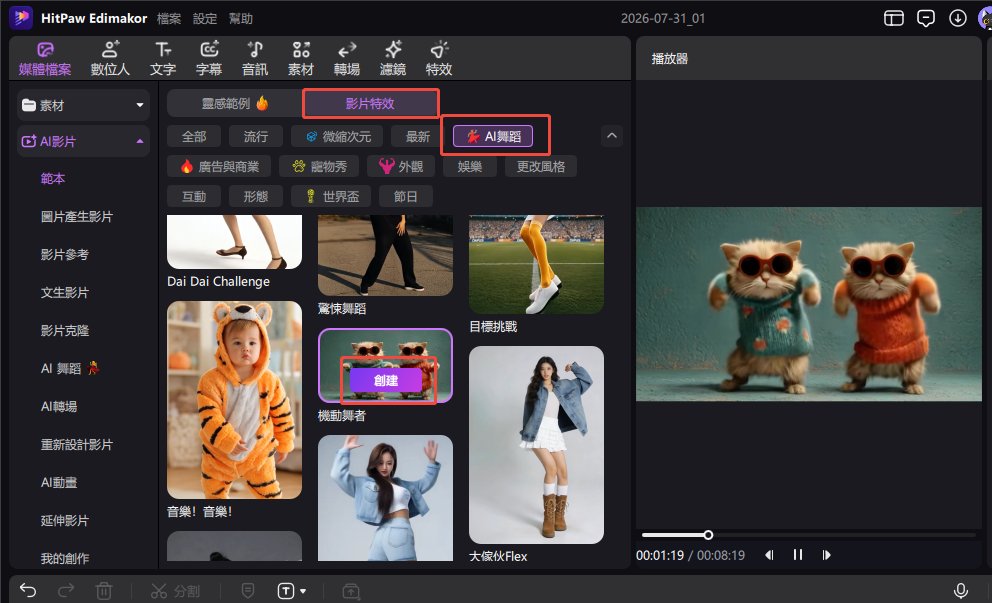Select the 更改風格 category tag

click(x=541, y=166)
